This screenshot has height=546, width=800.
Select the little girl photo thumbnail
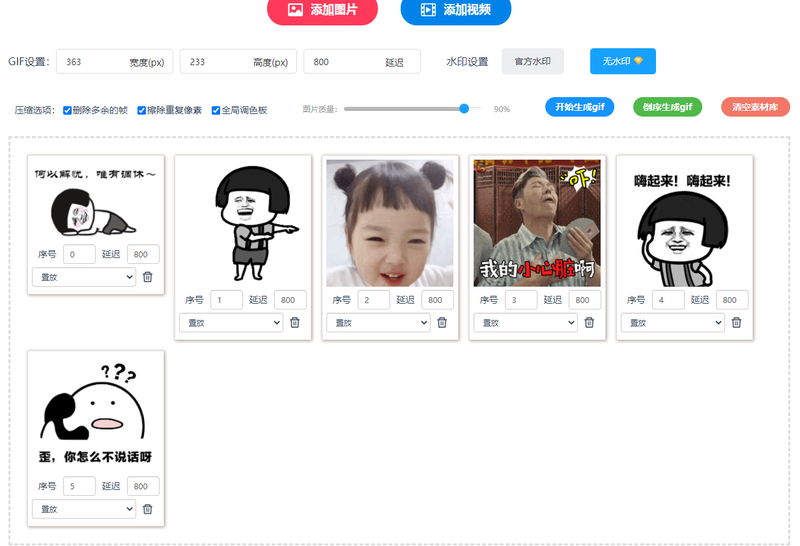[x=390, y=223]
